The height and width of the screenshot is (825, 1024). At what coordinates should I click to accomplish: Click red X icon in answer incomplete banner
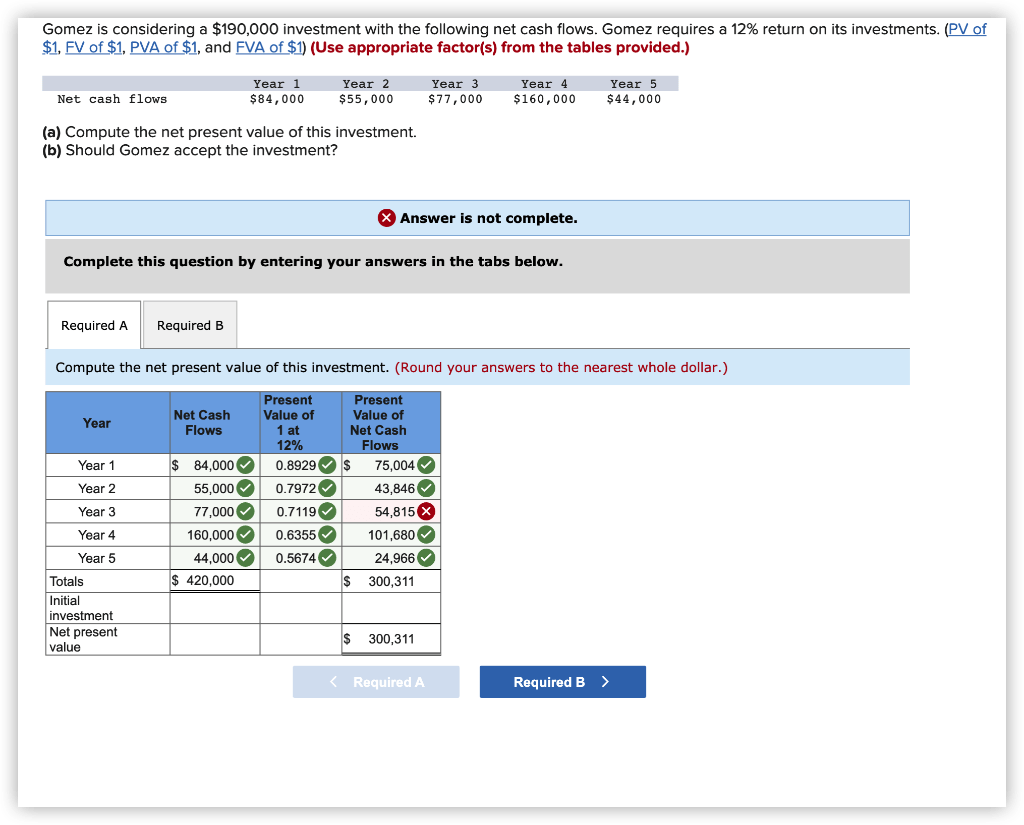click(387, 218)
